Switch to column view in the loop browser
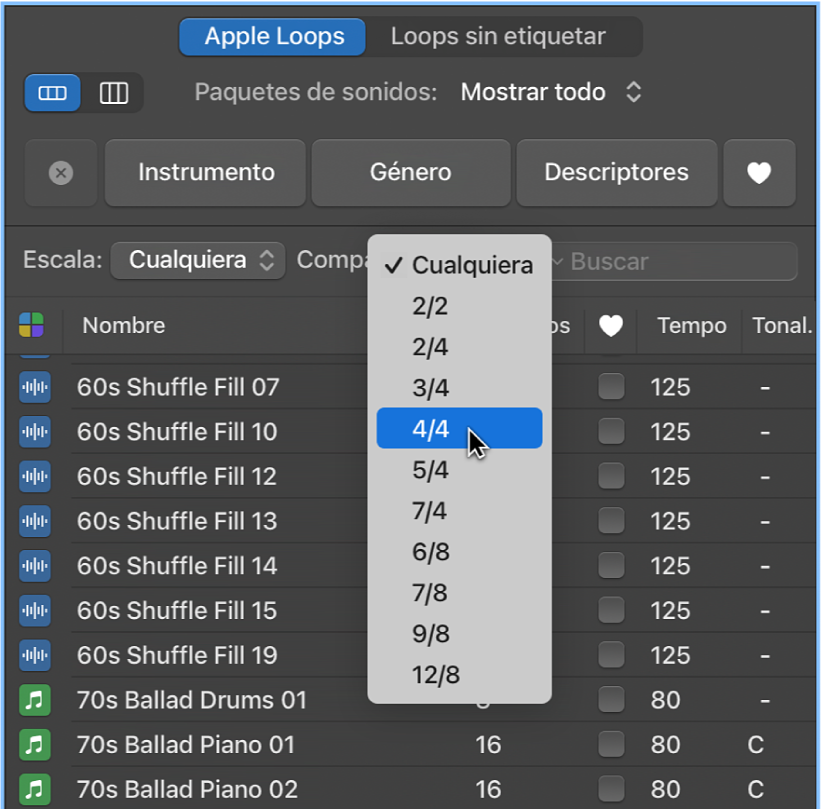Screen dimensions: 822x809 pyautogui.click(x=114, y=93)
